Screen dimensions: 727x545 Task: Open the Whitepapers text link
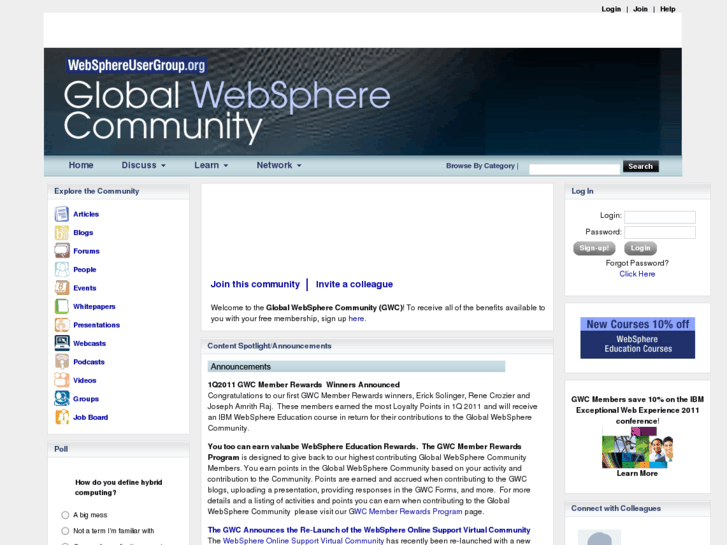(94, 307)
